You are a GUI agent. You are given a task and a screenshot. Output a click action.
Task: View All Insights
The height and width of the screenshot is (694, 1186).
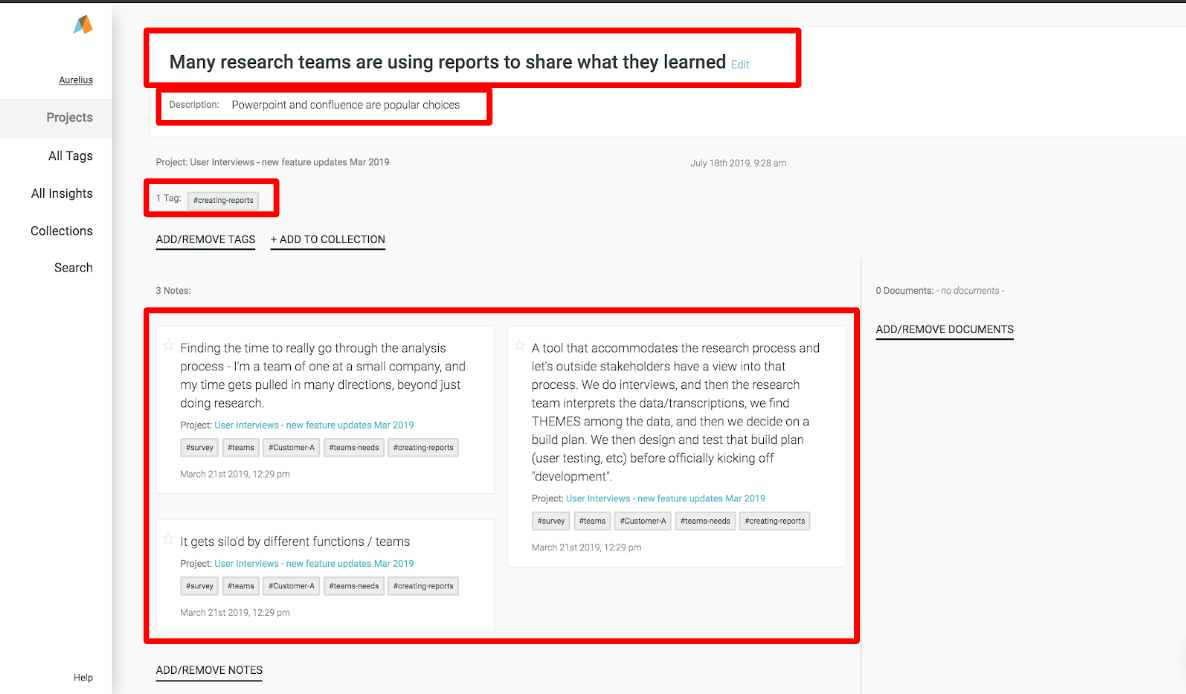click(x=62, y=193)
